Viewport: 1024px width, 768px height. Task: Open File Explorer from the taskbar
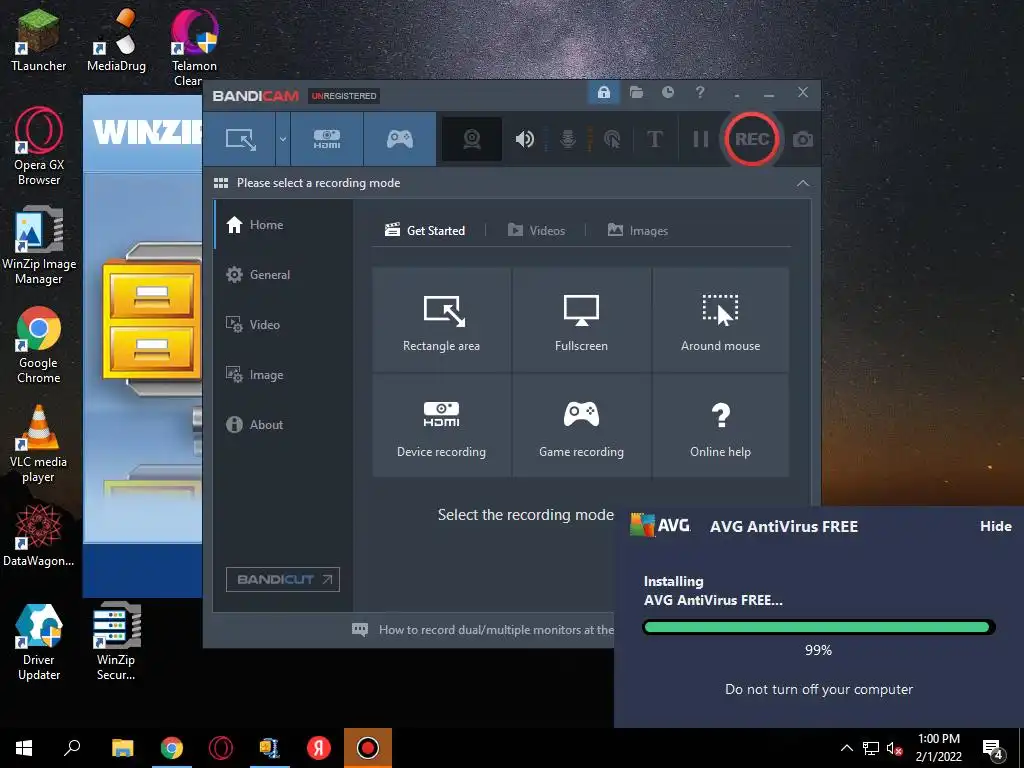coord(122,748)
